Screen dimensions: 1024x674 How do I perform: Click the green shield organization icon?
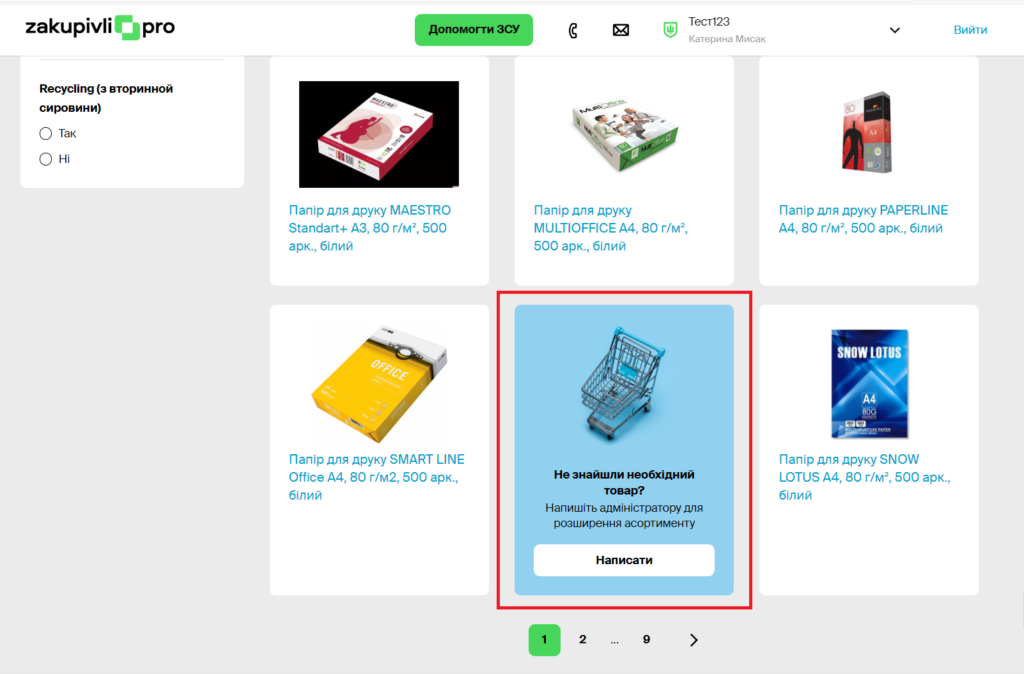(670, 30)
